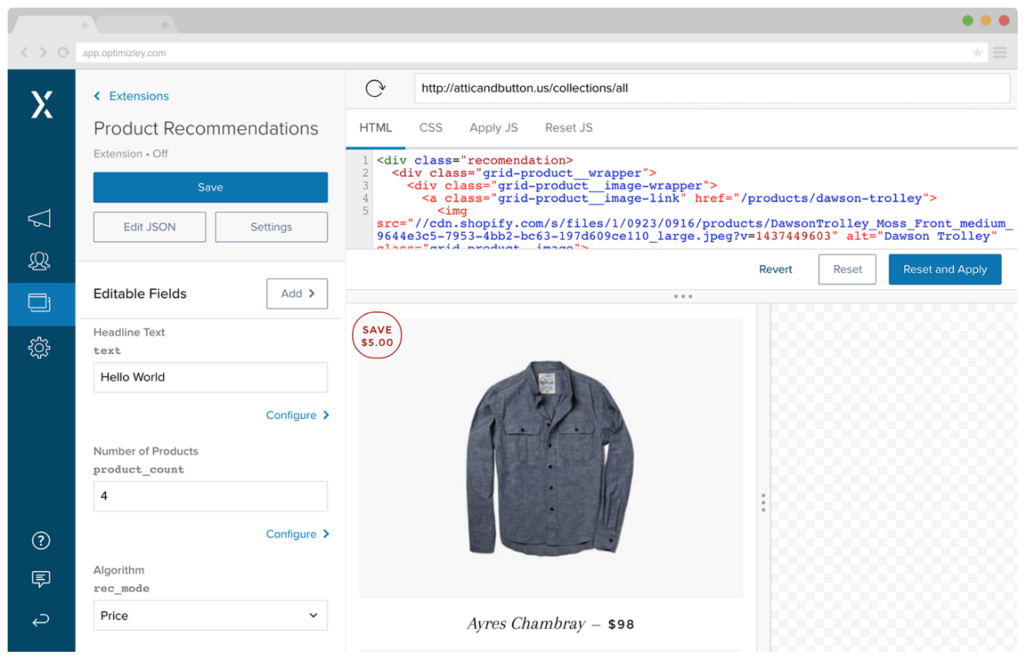1024x658 pixels.
Task: Click the browser back arrow
Action: tap(25, 52)
